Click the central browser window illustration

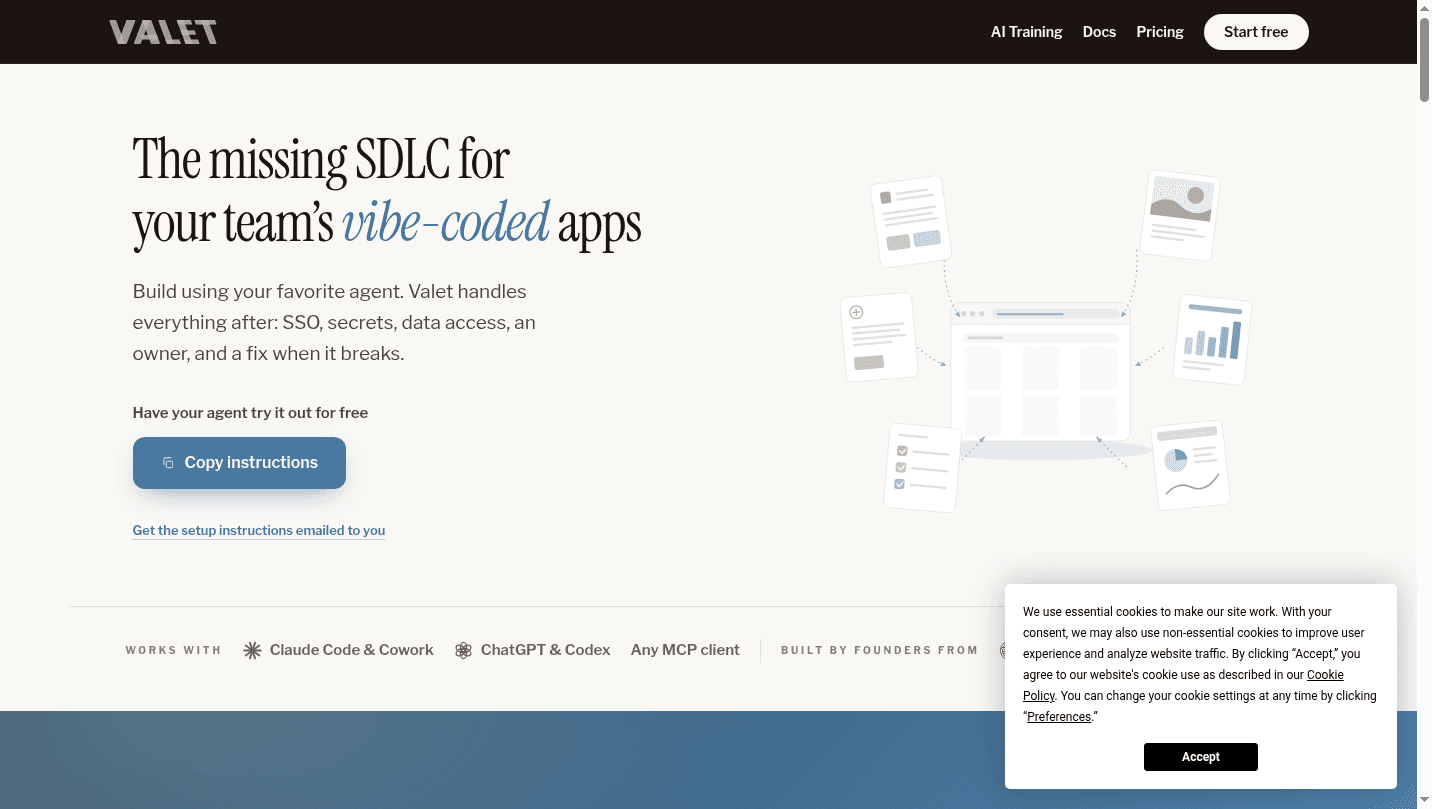[1040, 372]
